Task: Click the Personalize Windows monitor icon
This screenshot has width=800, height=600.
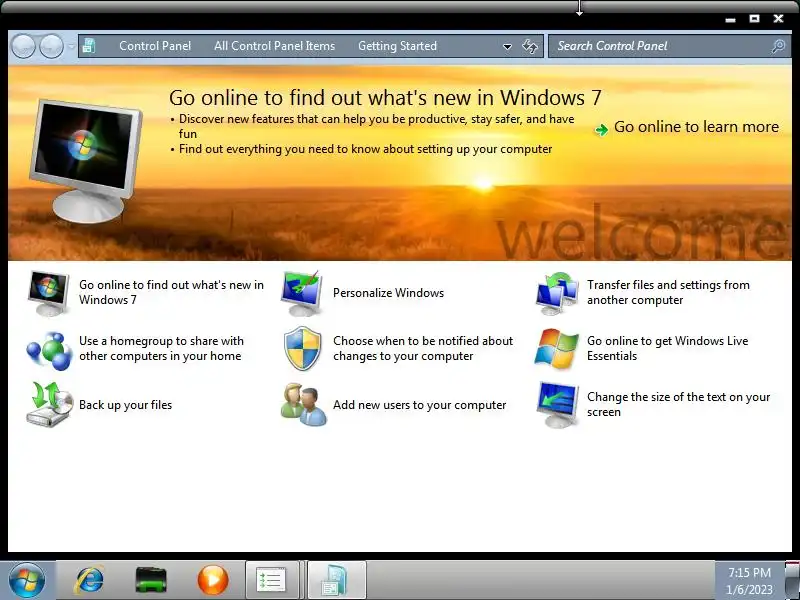Action: point(302,293)
